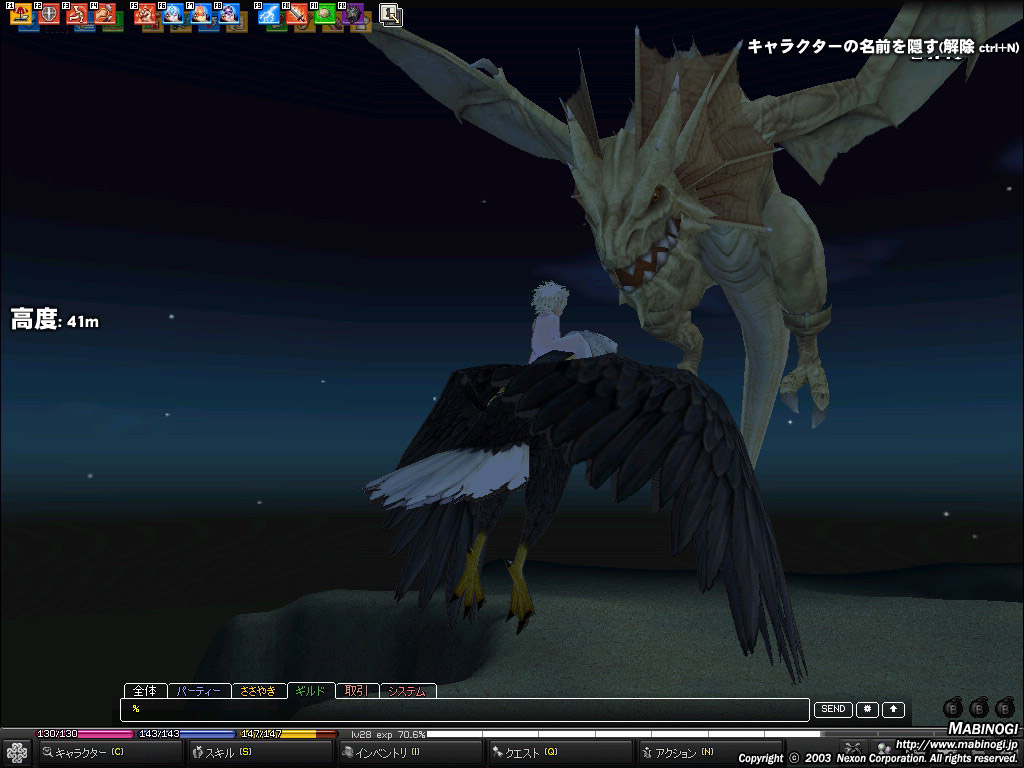Cast the F7 fire flame skill

tap(201, 14)
